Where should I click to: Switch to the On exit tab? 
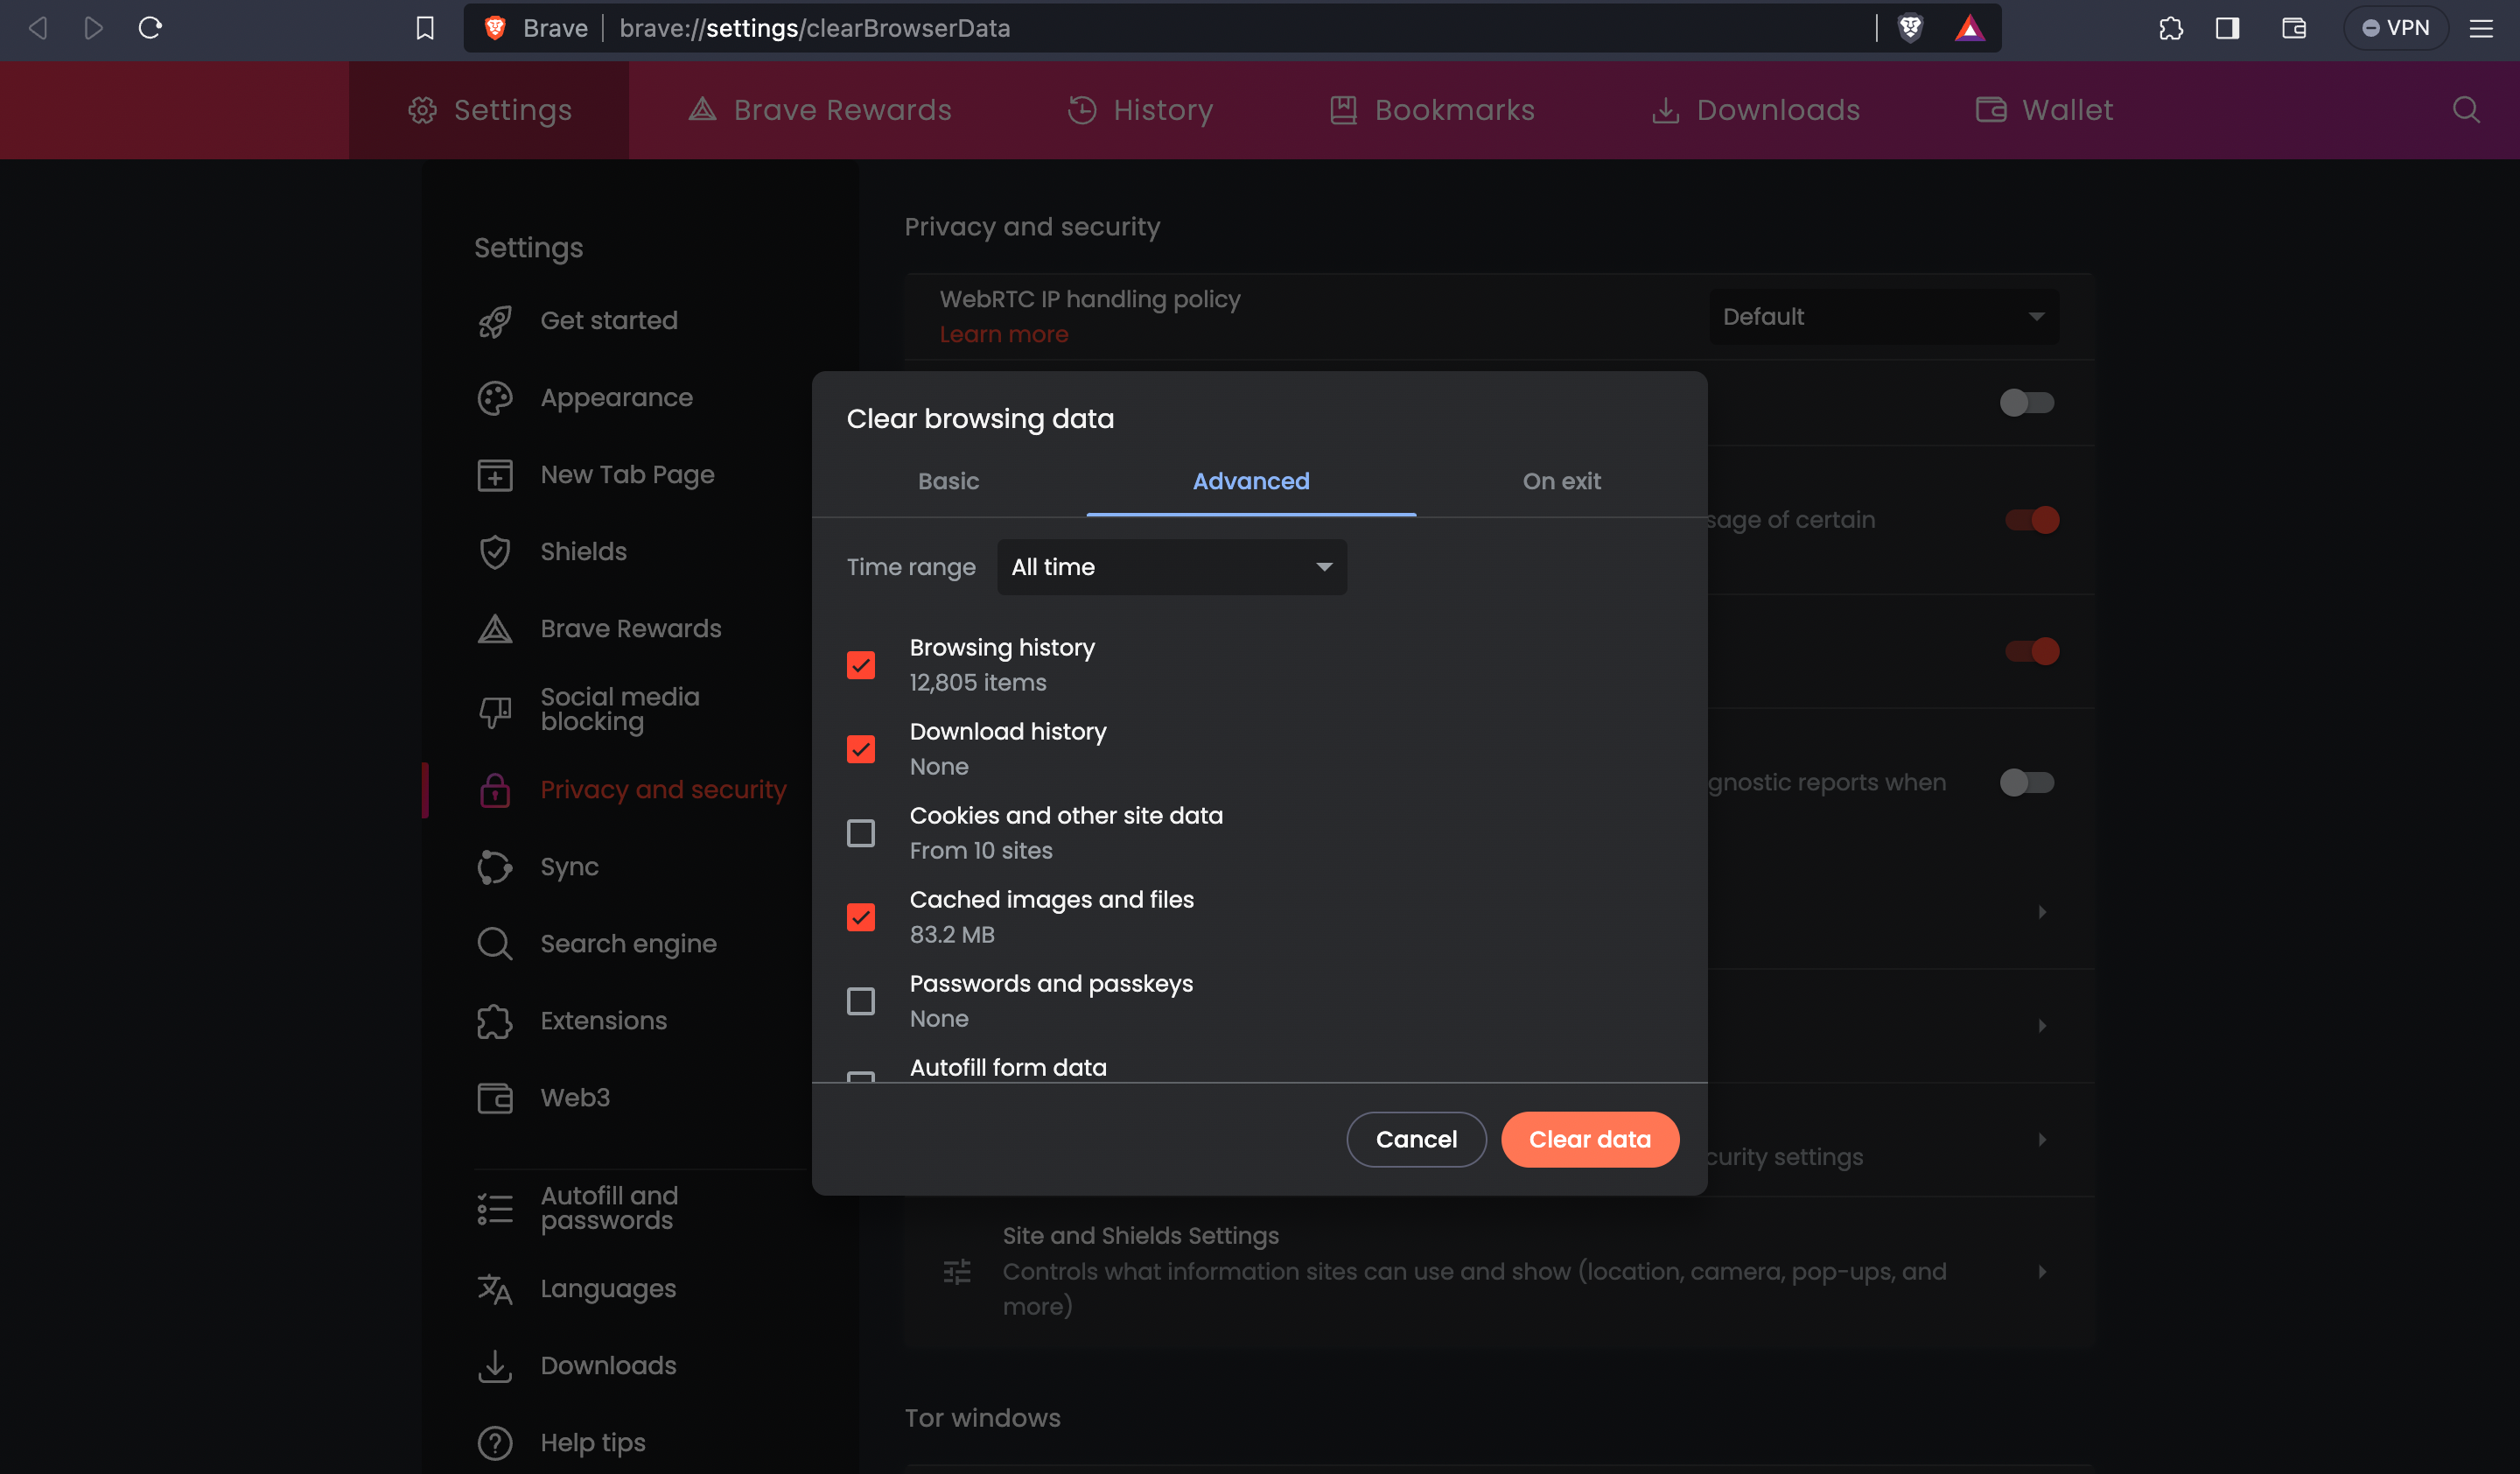tap(1561, 481)
